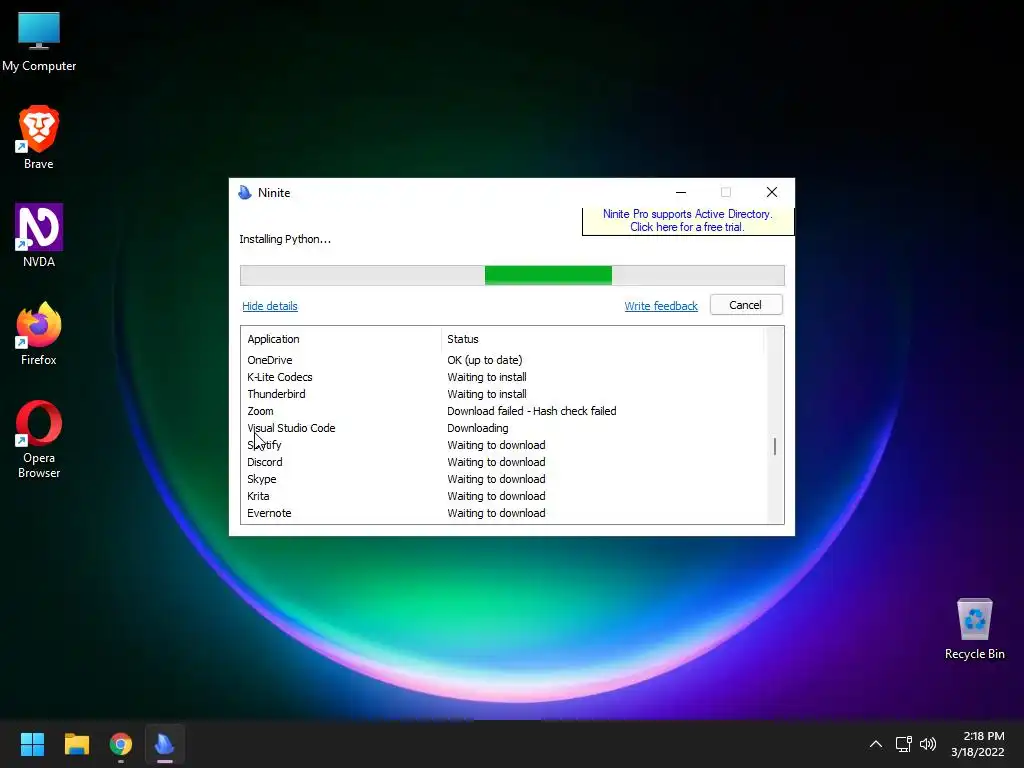Click the Ninite logo in title bar
Viewport: 1024px width, 768px height.
pos(245,193)
